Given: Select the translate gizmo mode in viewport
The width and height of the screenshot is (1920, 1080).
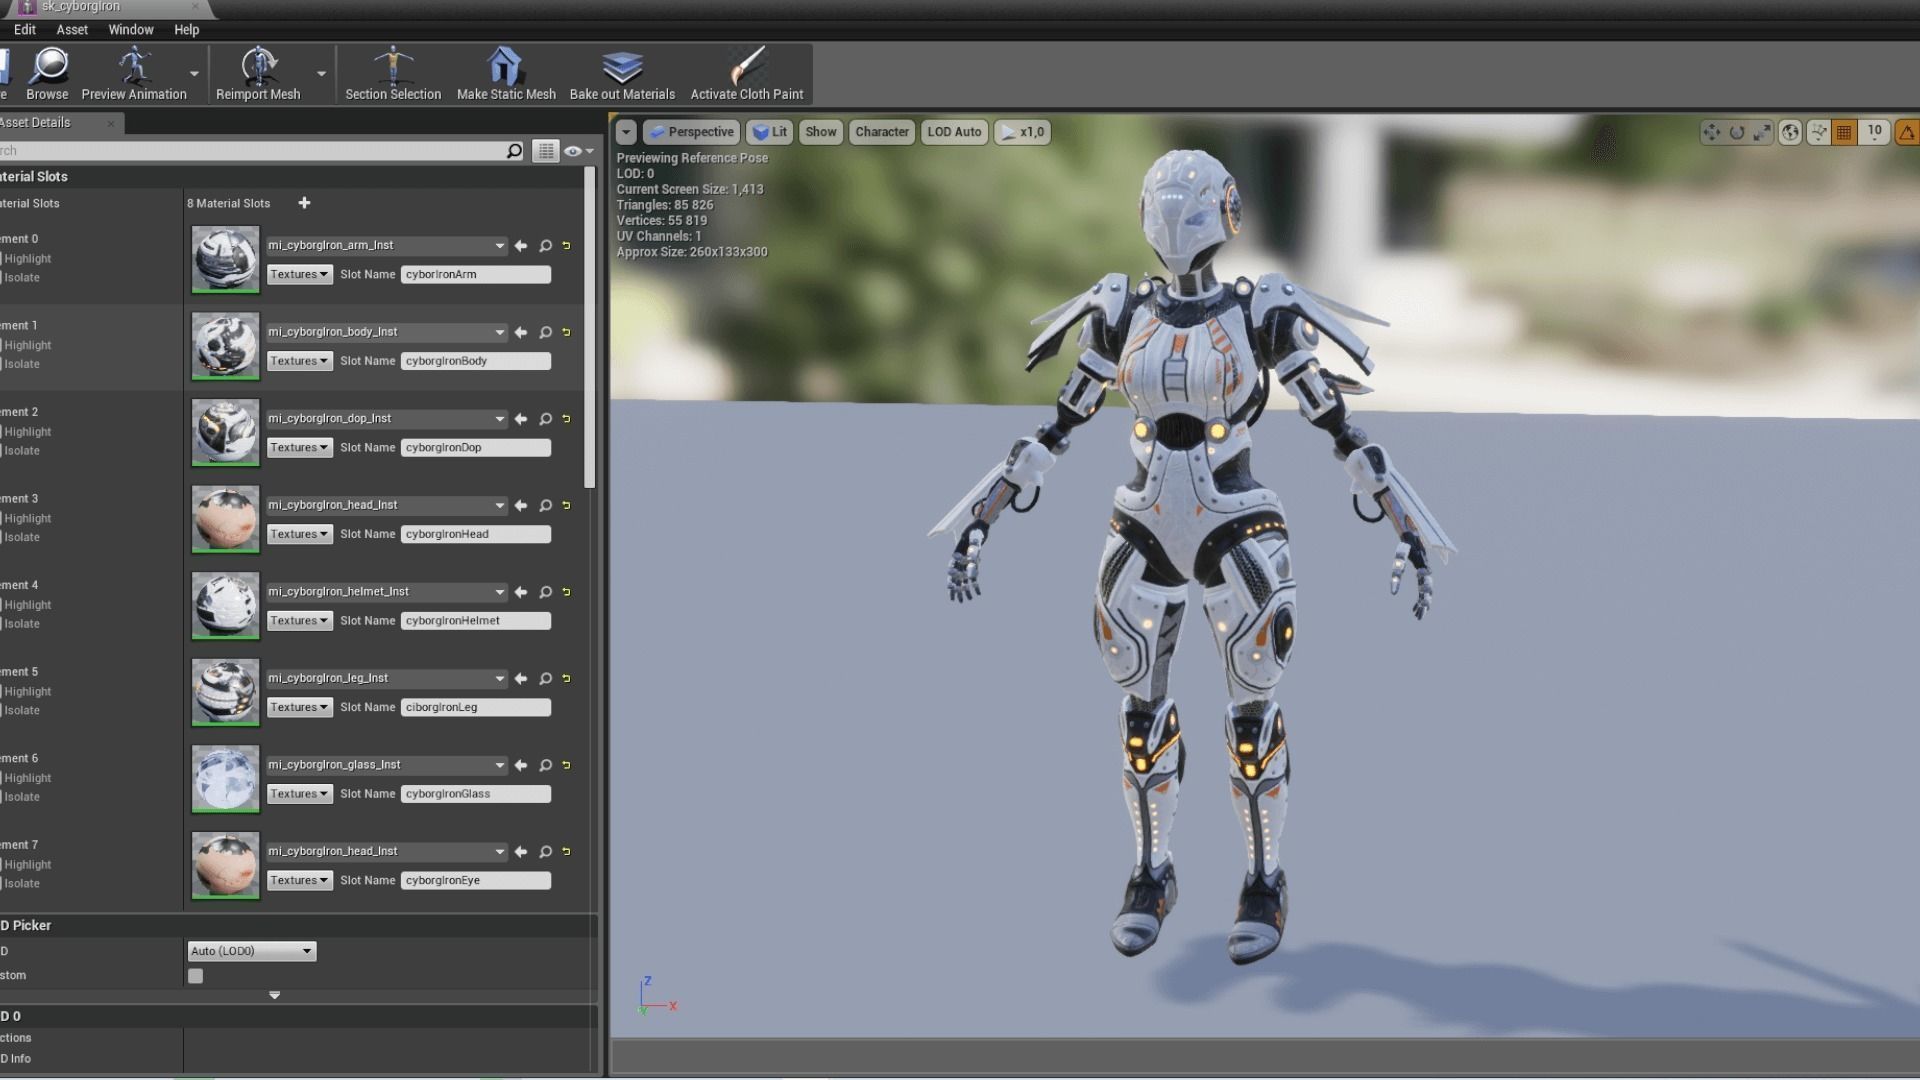Looking at the screenshot, I should (1712, 132).
